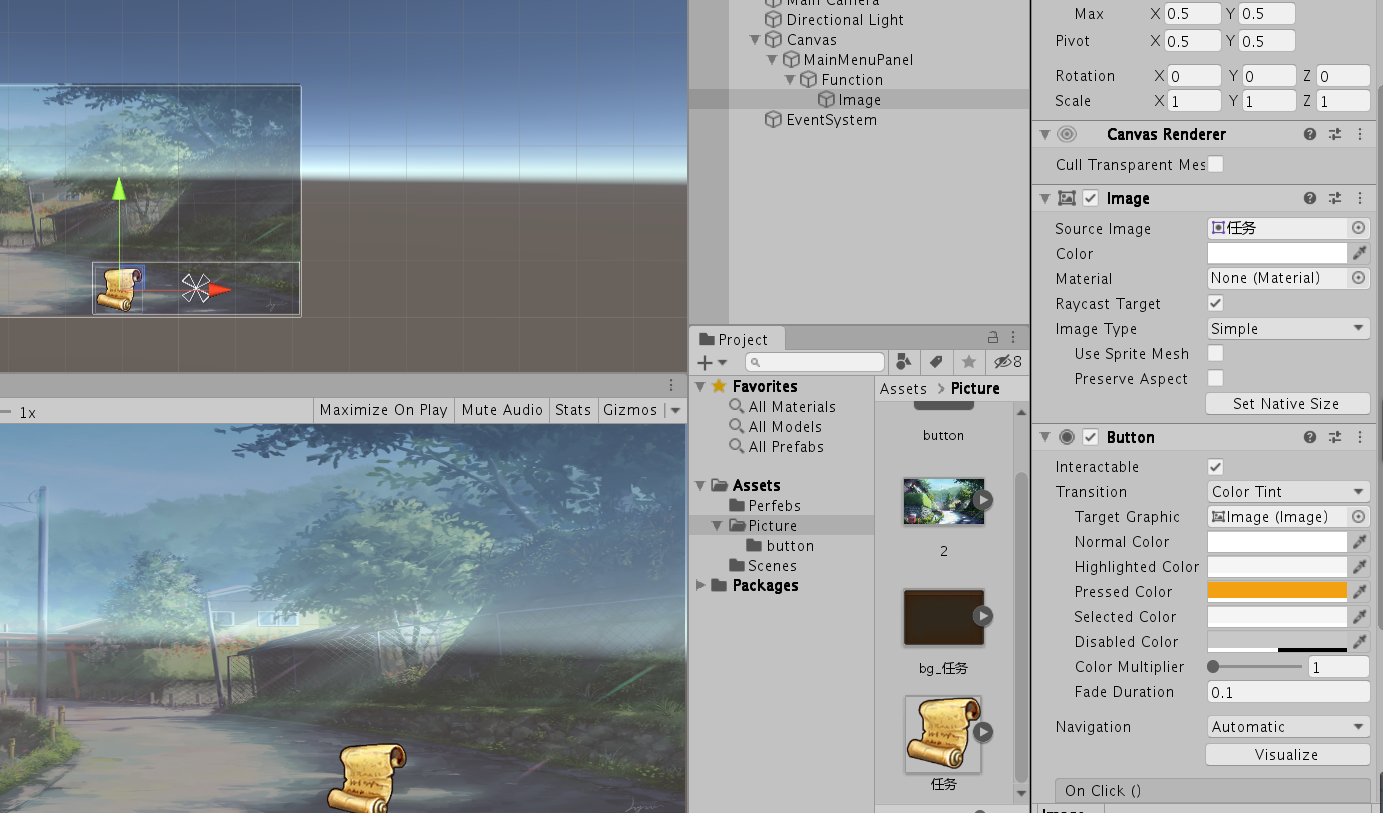Go to Assets in the Project breadcrumb
This screenshot has height=813, width=1383.
[903, 388]
